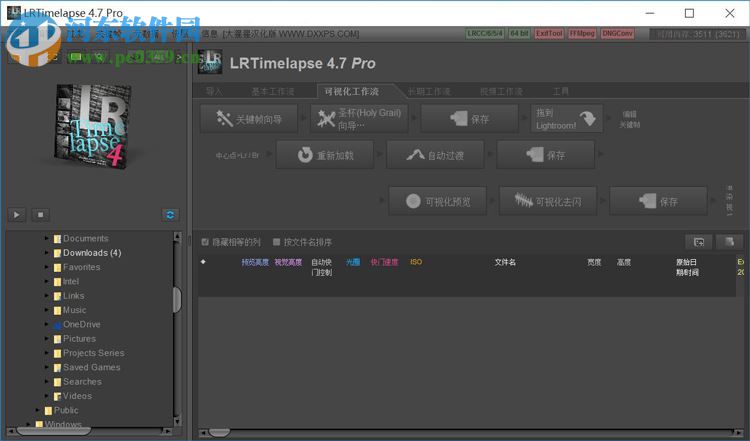Click the 重新加载 reload button
The image size is (750, 441).
point(325,155)
